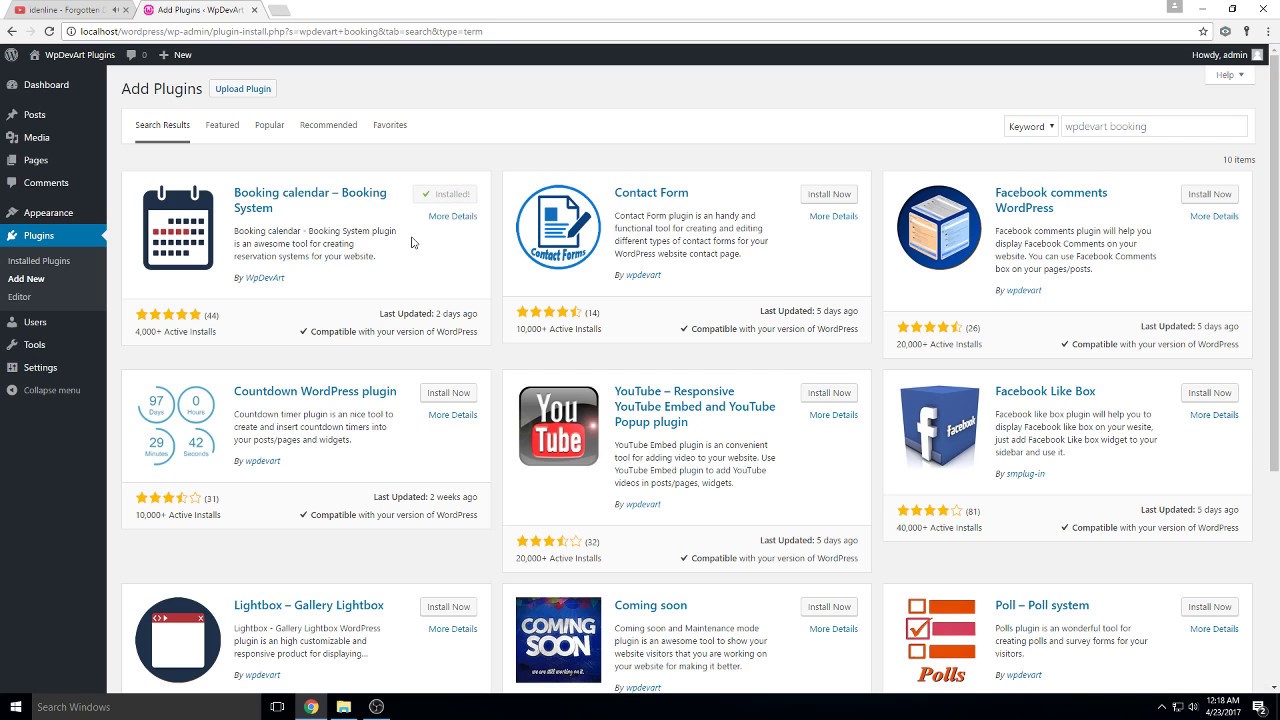This screenshot has width=1280, height=720.
Task: View More Details for Contact Form
Action: [834, 216]
